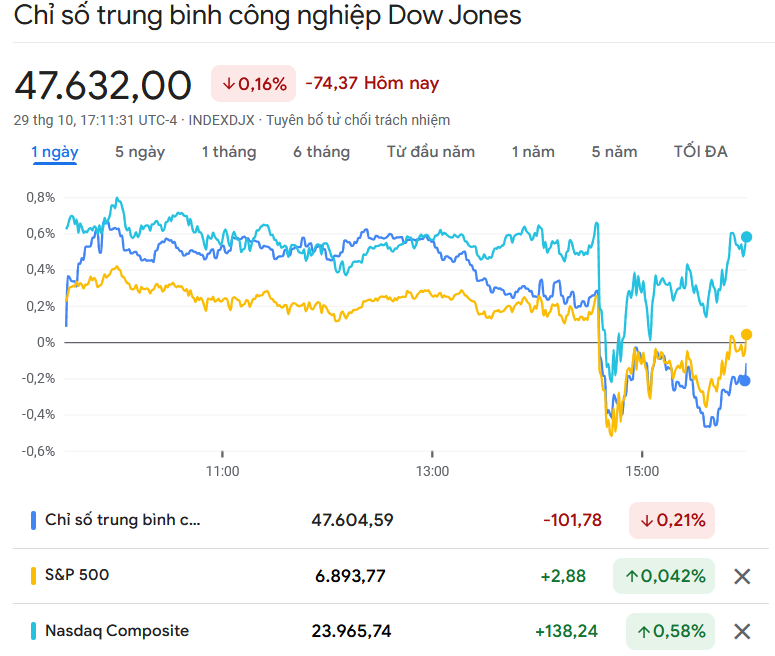Switch to the 1 tháng range
Viewport: 775px width, 656px height.
coord(228,152)
